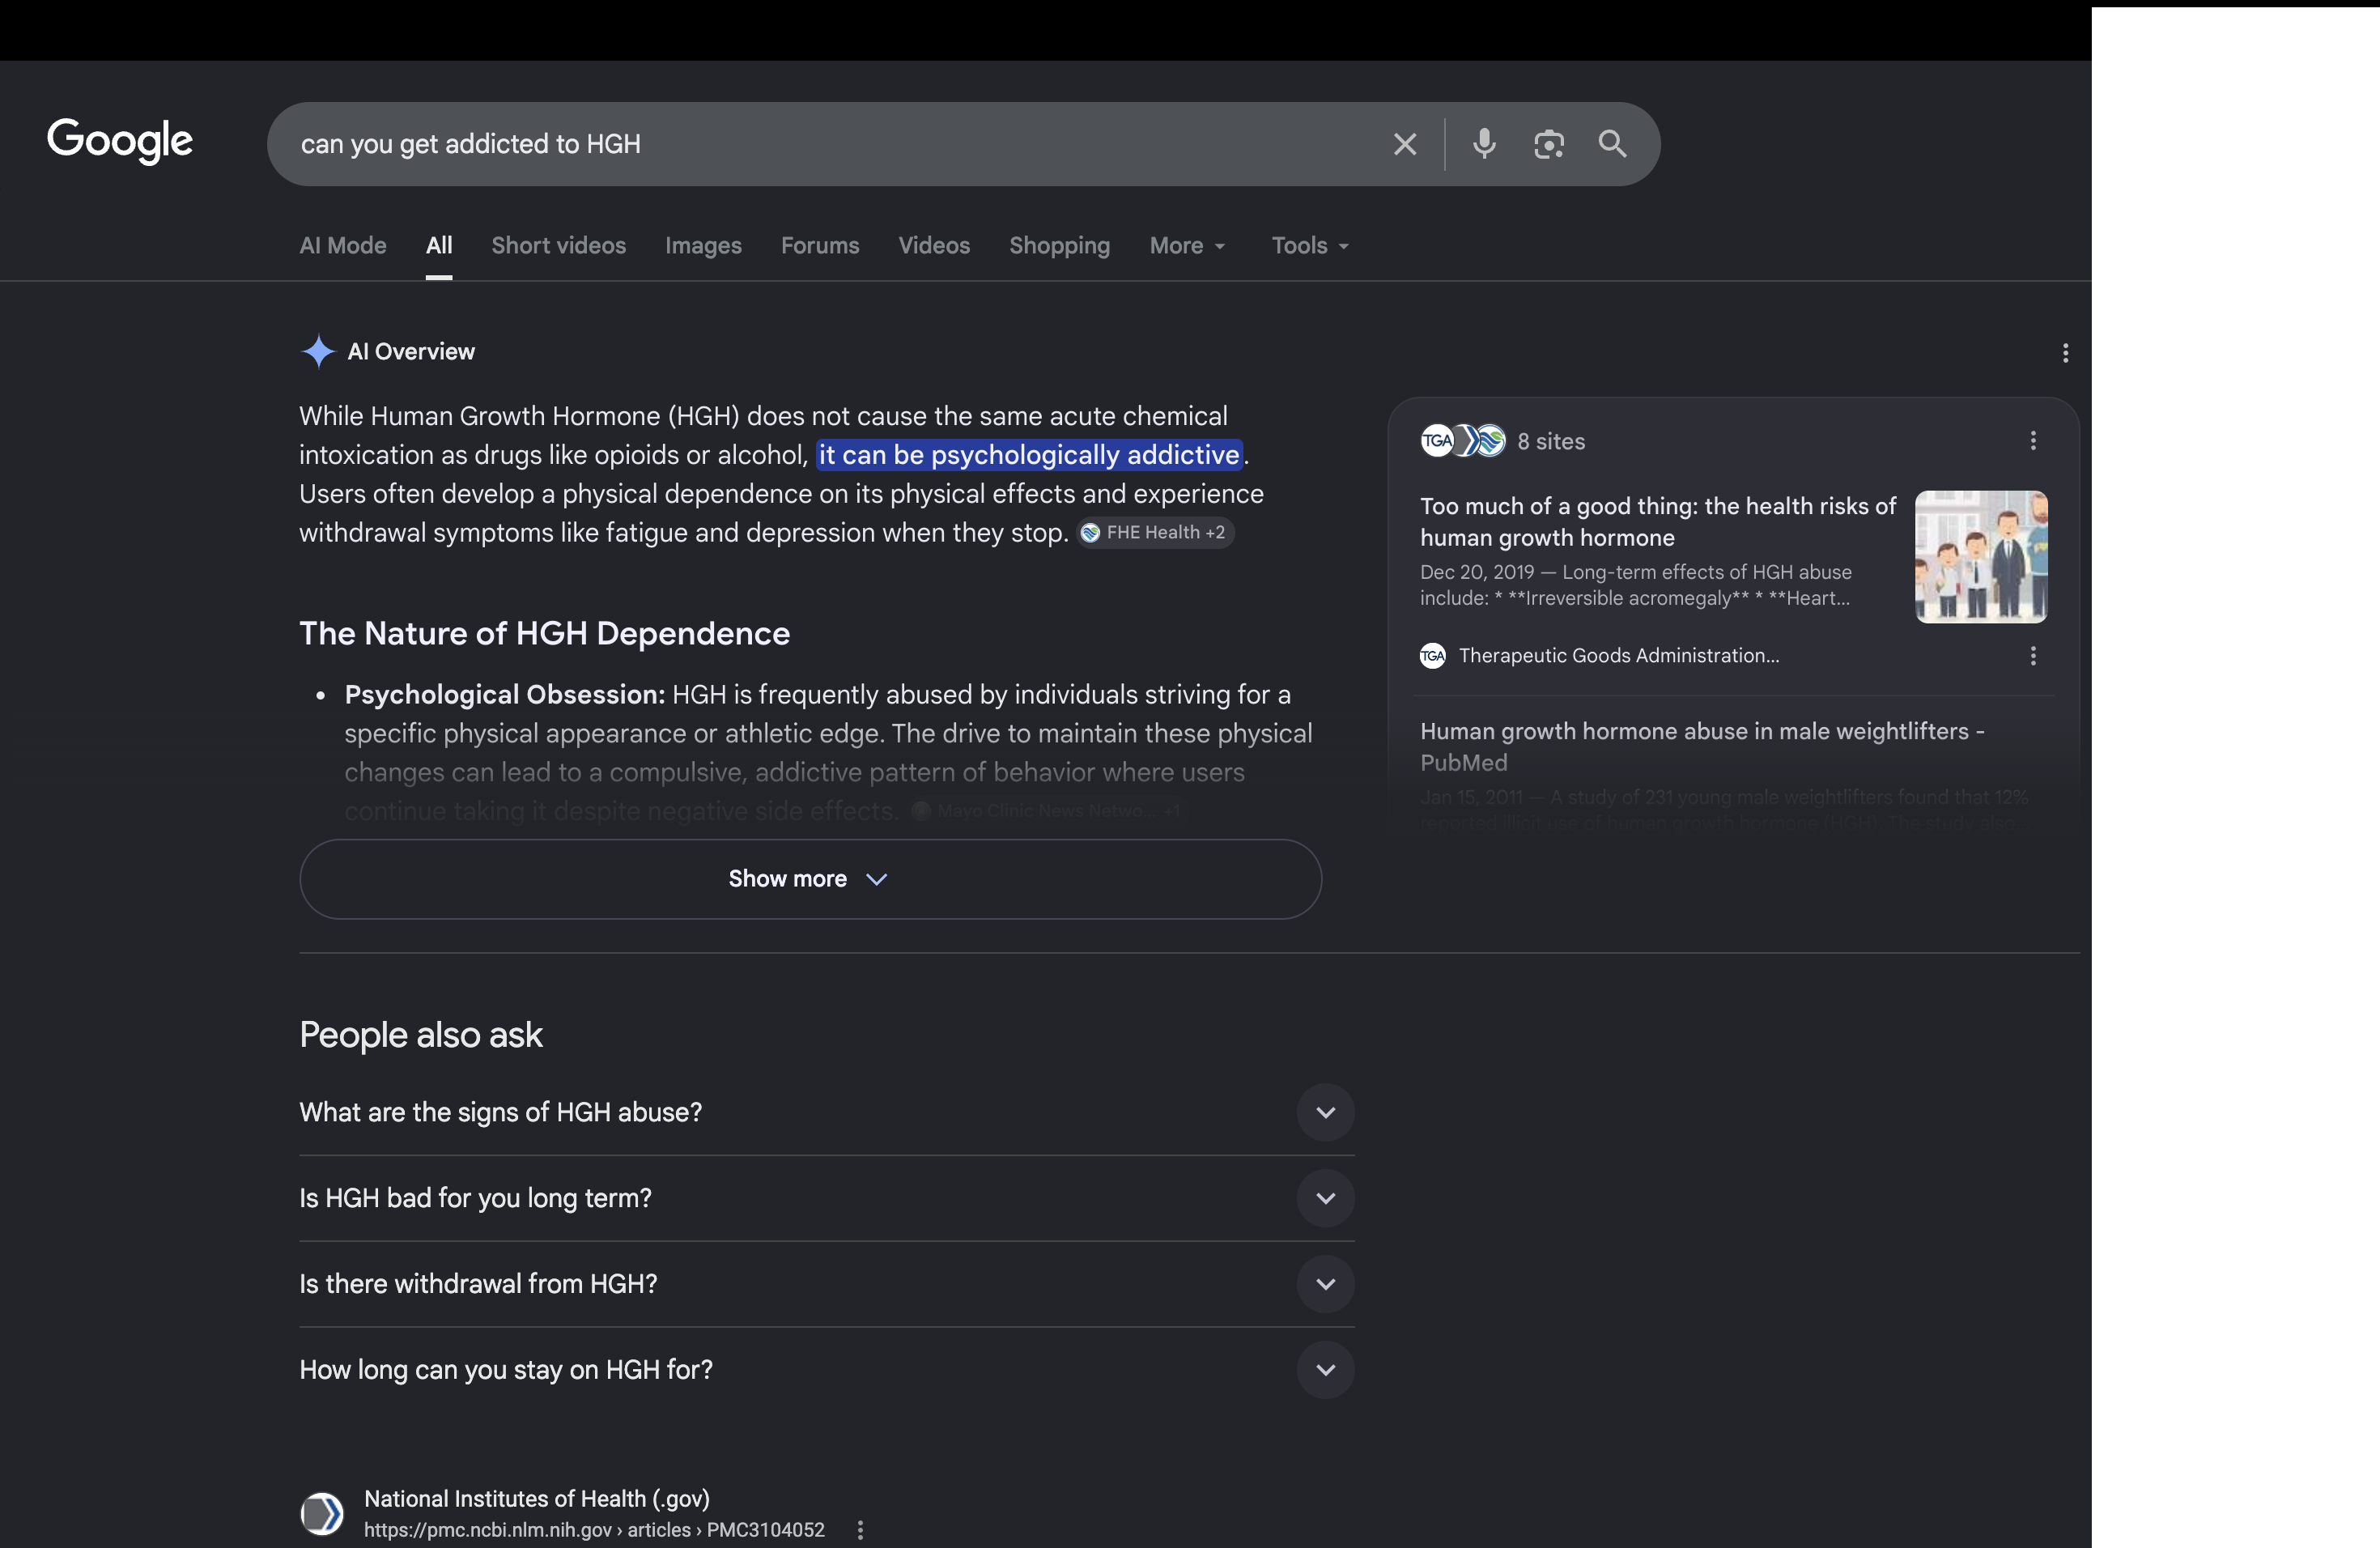This screenshot has width=2380, height=1548.
Task: Expand 'Is HGH bad for you long term?'
Action: pos(827,1198)
